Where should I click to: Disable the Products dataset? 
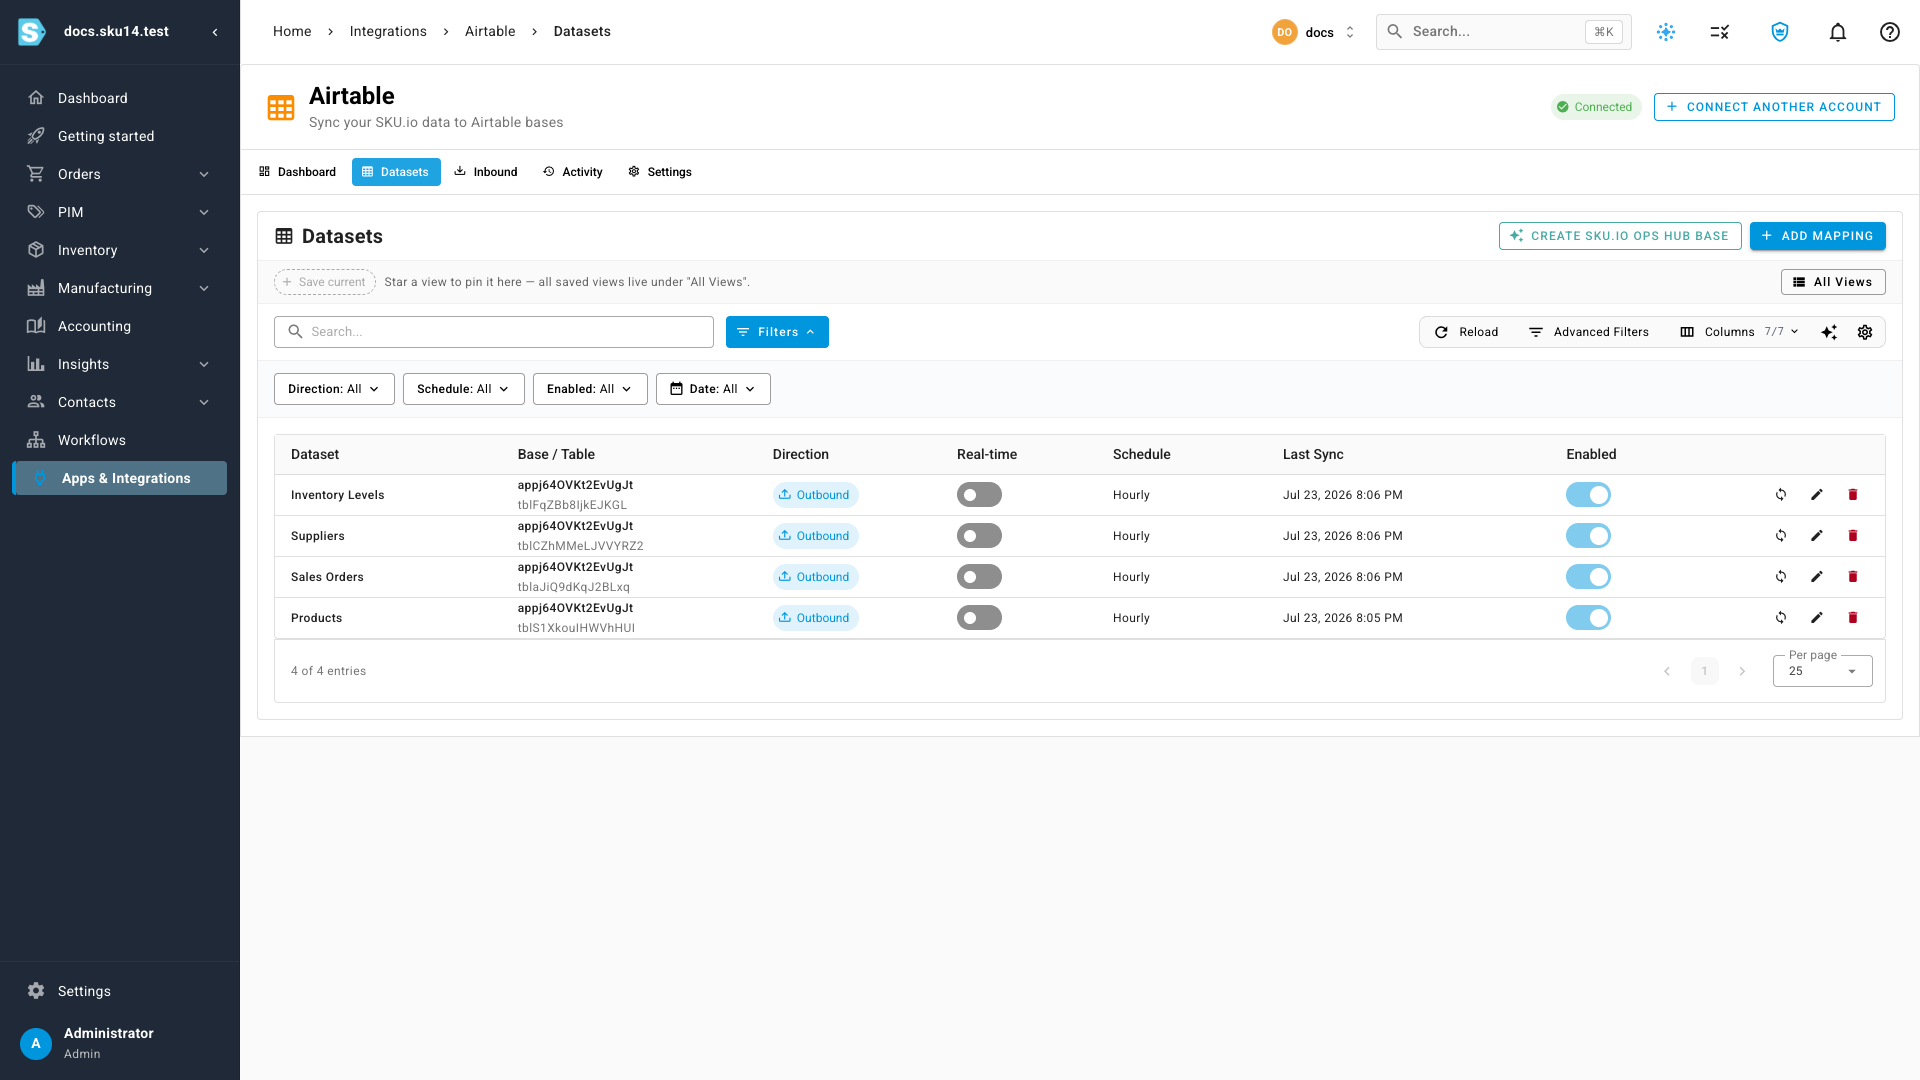pos(1588,618)
